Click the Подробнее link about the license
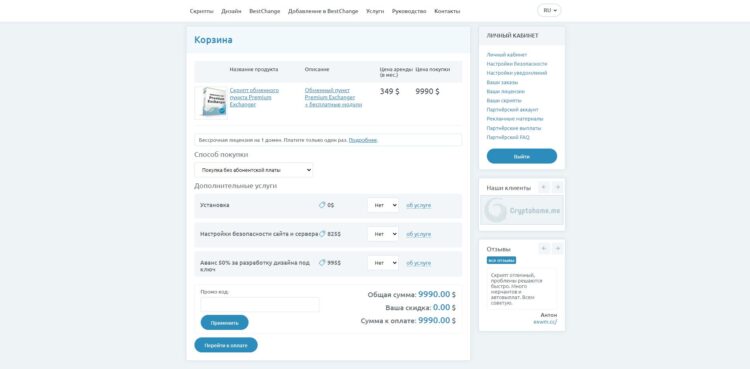 coord(363,140)
